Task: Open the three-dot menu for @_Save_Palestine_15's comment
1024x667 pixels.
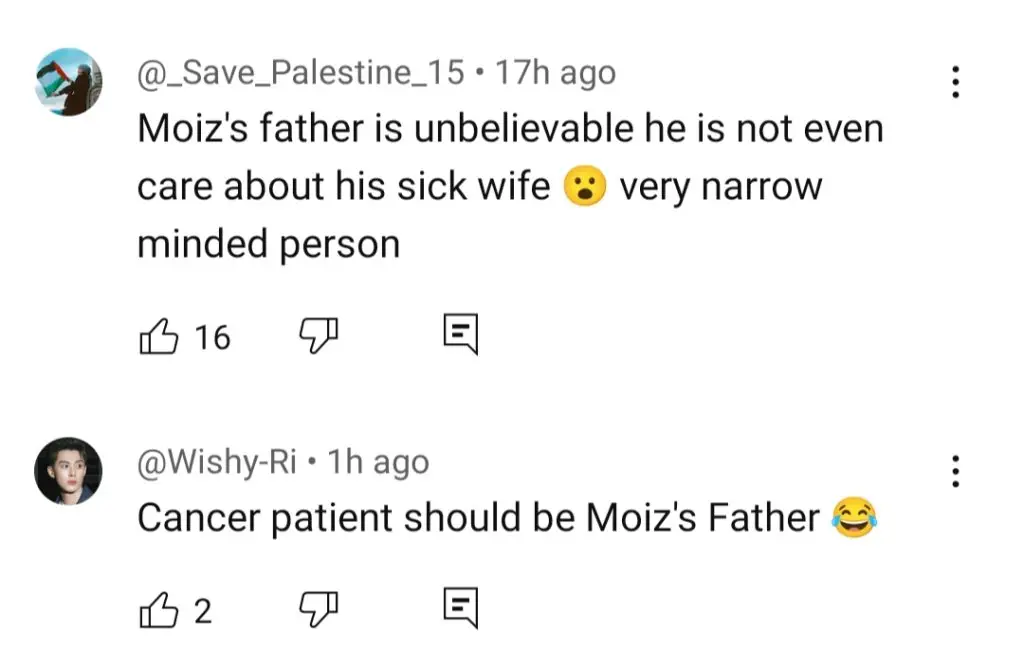Action: tap(955, 81)
